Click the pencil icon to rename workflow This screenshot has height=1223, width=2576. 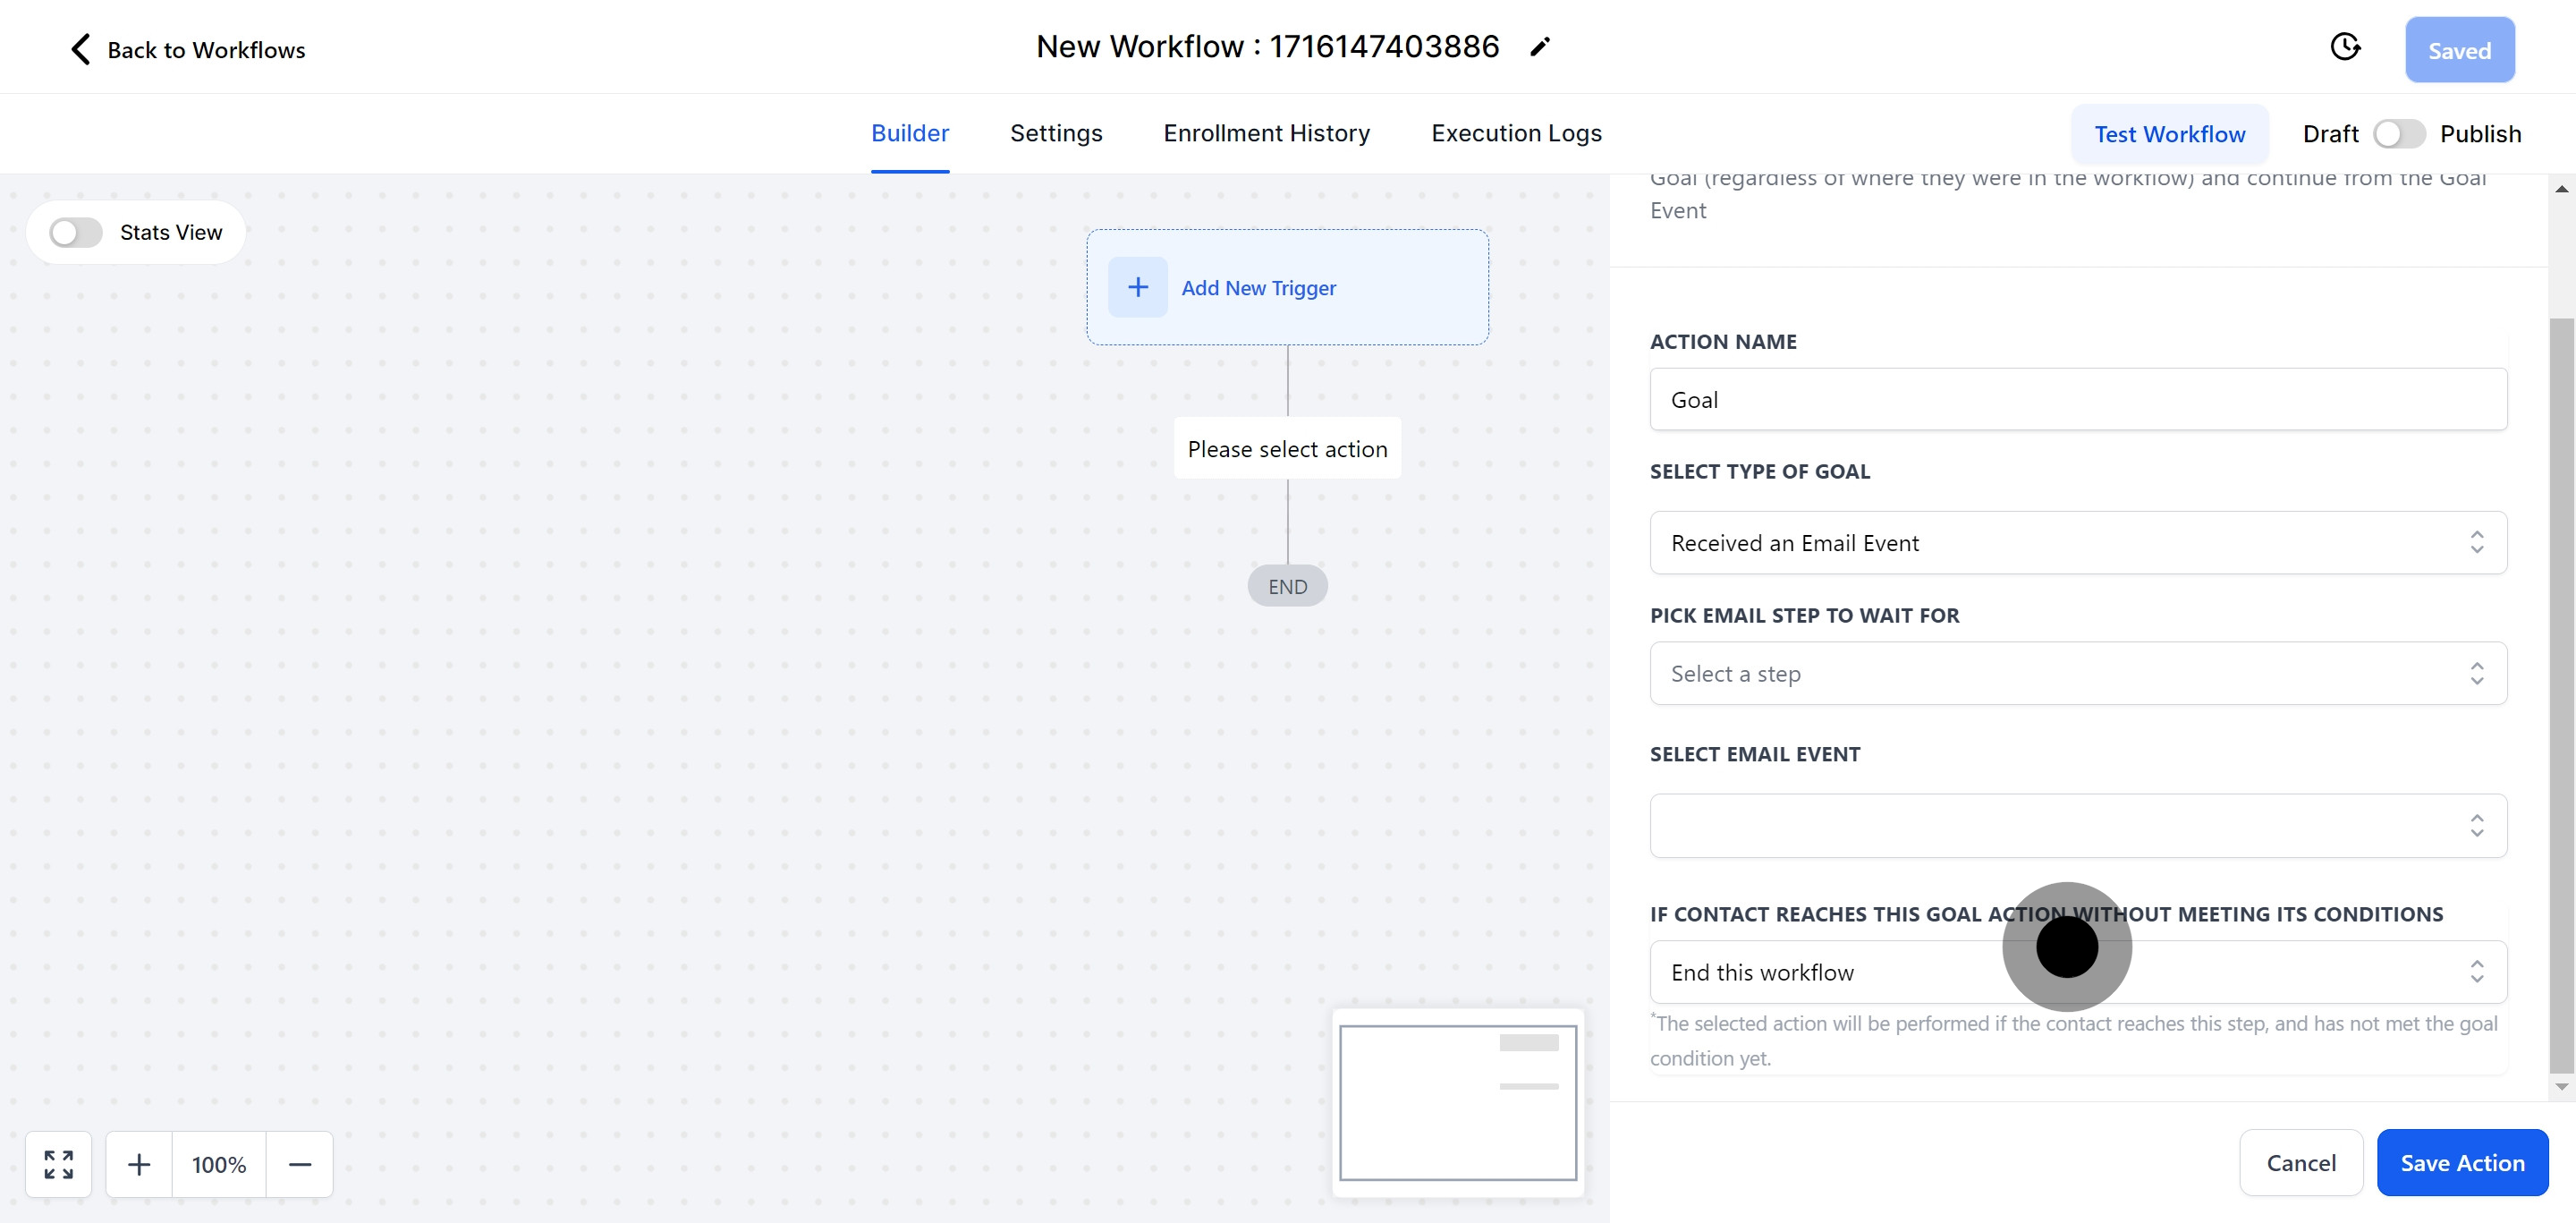(1539, 47)
